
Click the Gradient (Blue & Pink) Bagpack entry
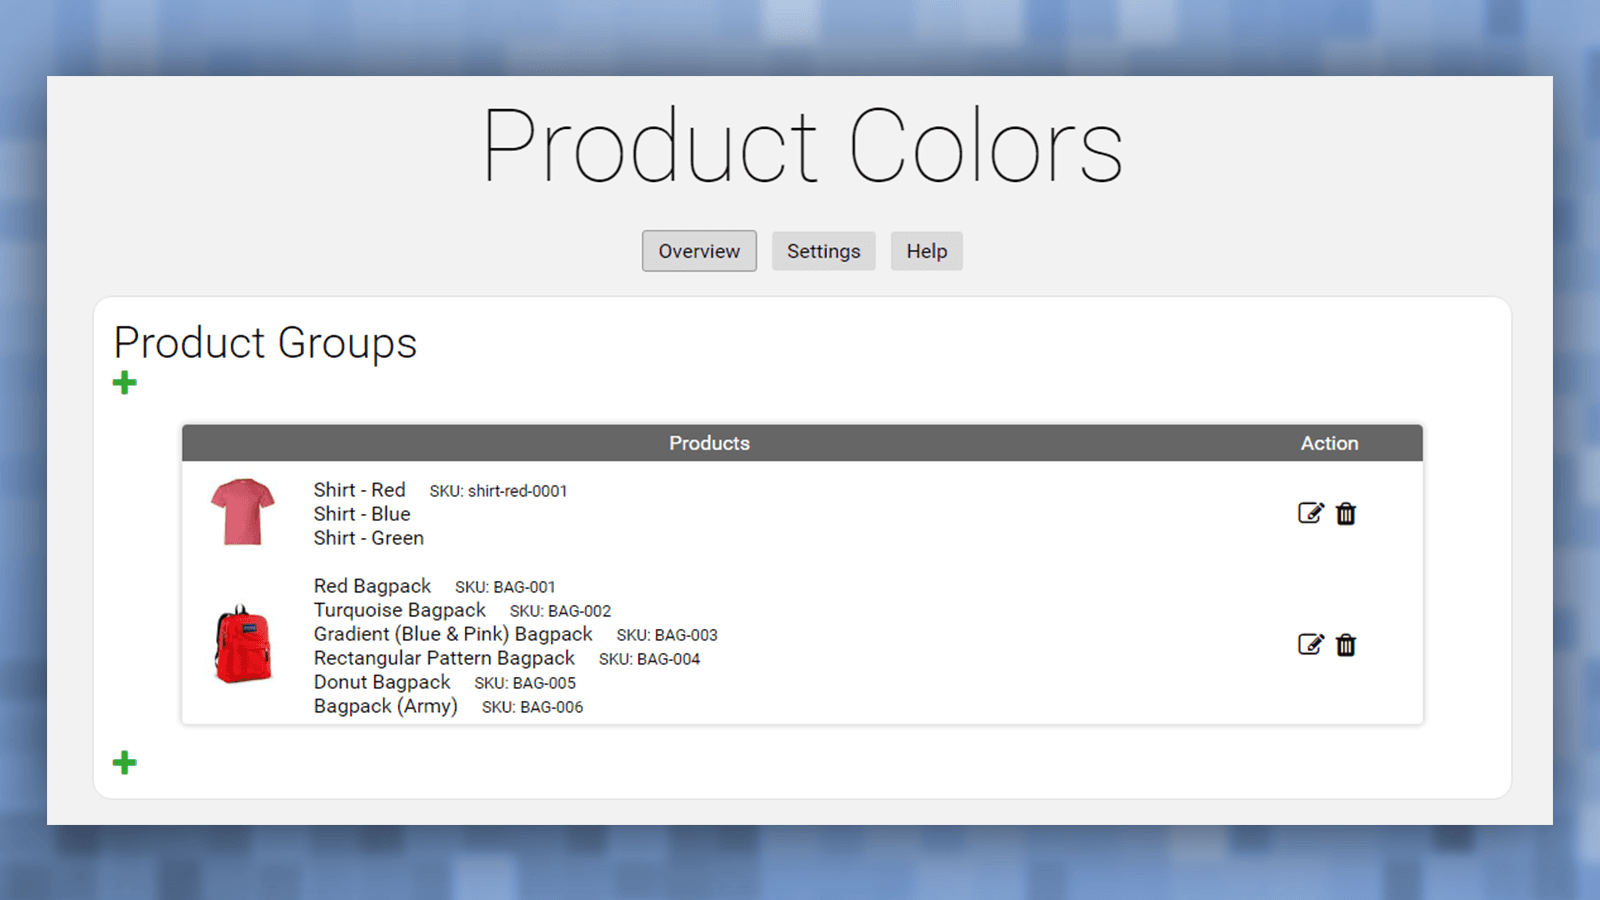pyautogui.click(x=453, y=634)
